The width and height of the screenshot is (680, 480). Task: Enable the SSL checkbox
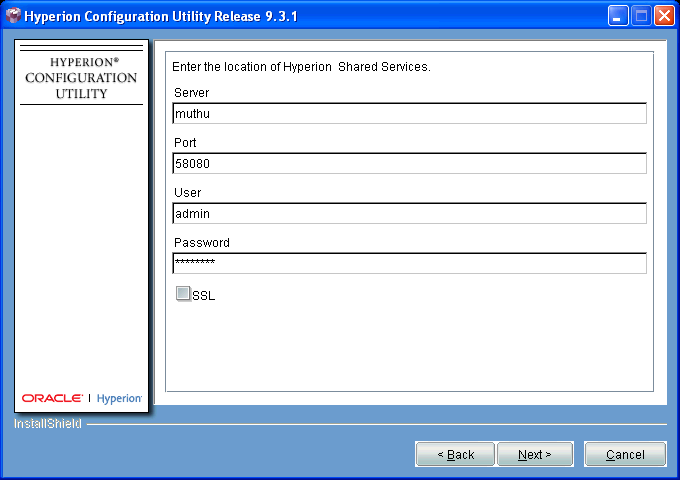pyautogui.click(x=183, y=294)
